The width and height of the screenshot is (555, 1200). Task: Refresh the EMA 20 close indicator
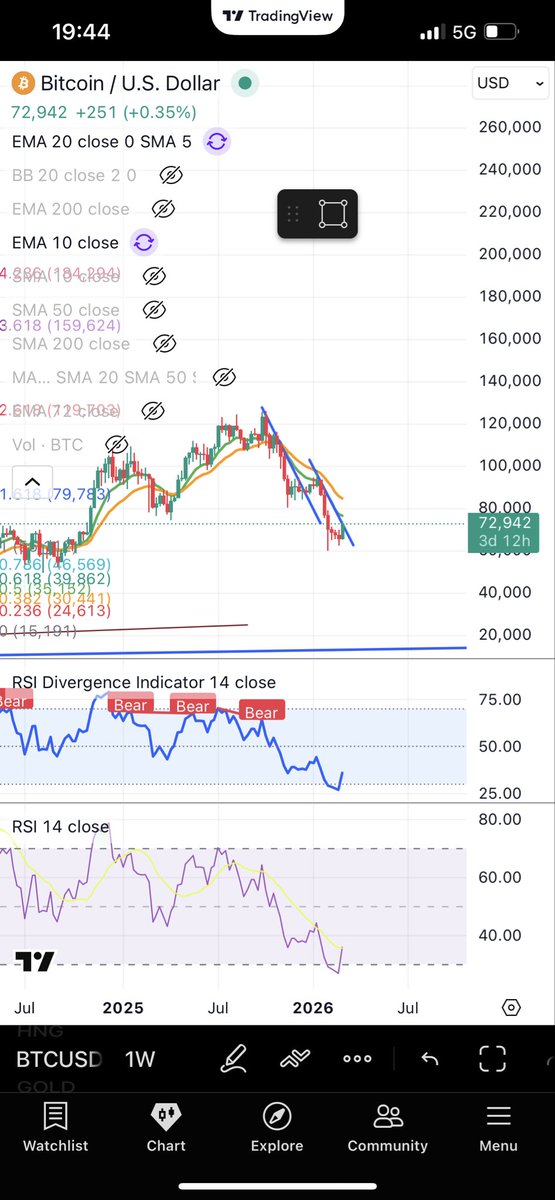tap(216, 142)
